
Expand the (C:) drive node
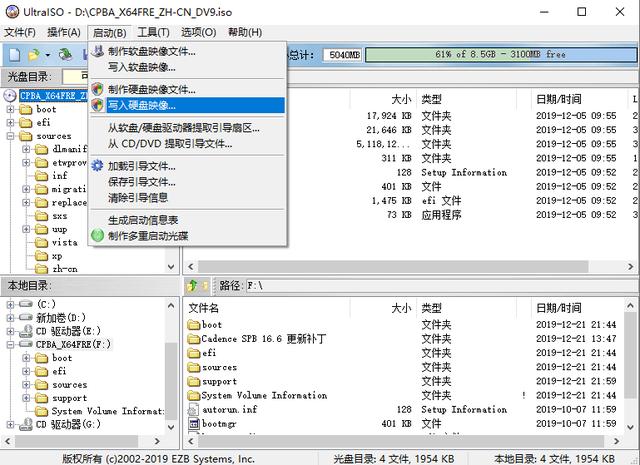tap(11, 305)
